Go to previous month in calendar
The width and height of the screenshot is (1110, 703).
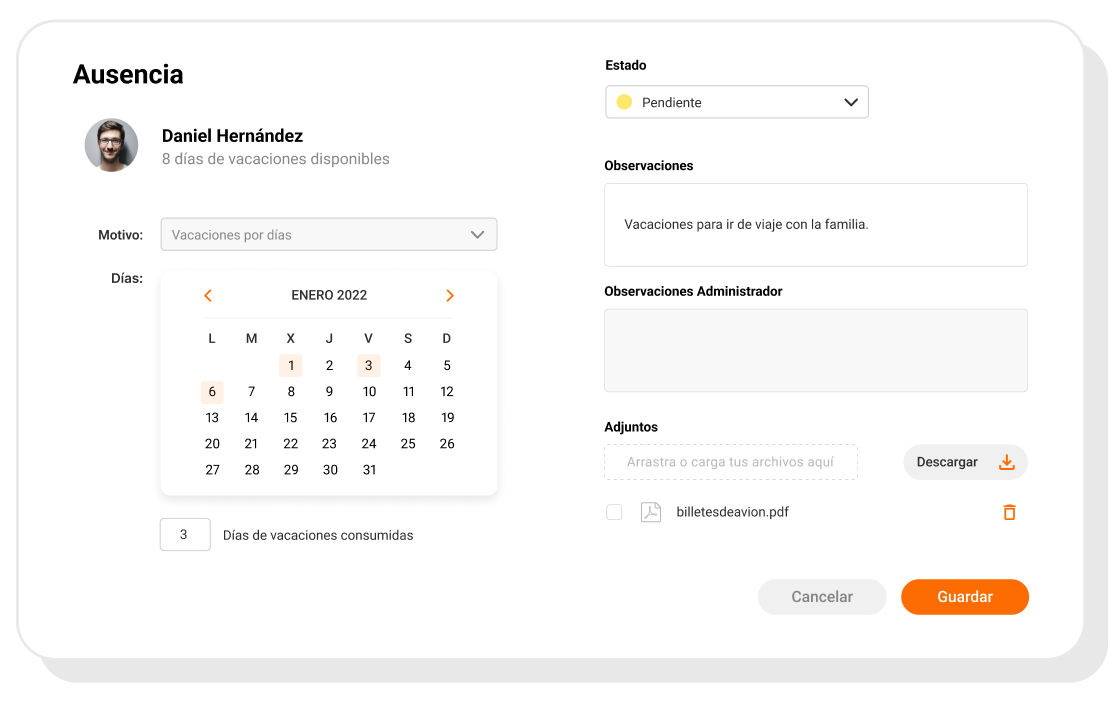[208, 295]
